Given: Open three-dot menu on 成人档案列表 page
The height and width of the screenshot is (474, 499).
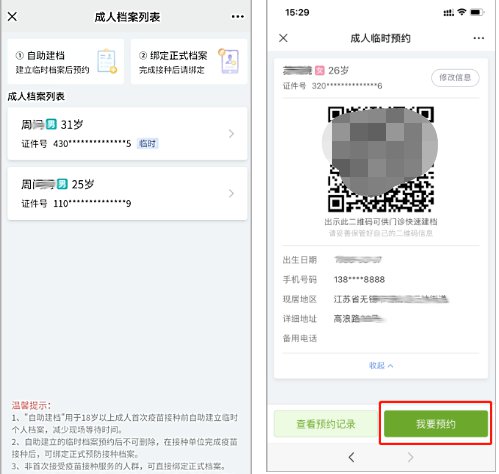Looking at the screenshot, I should [x=237, y=16].
